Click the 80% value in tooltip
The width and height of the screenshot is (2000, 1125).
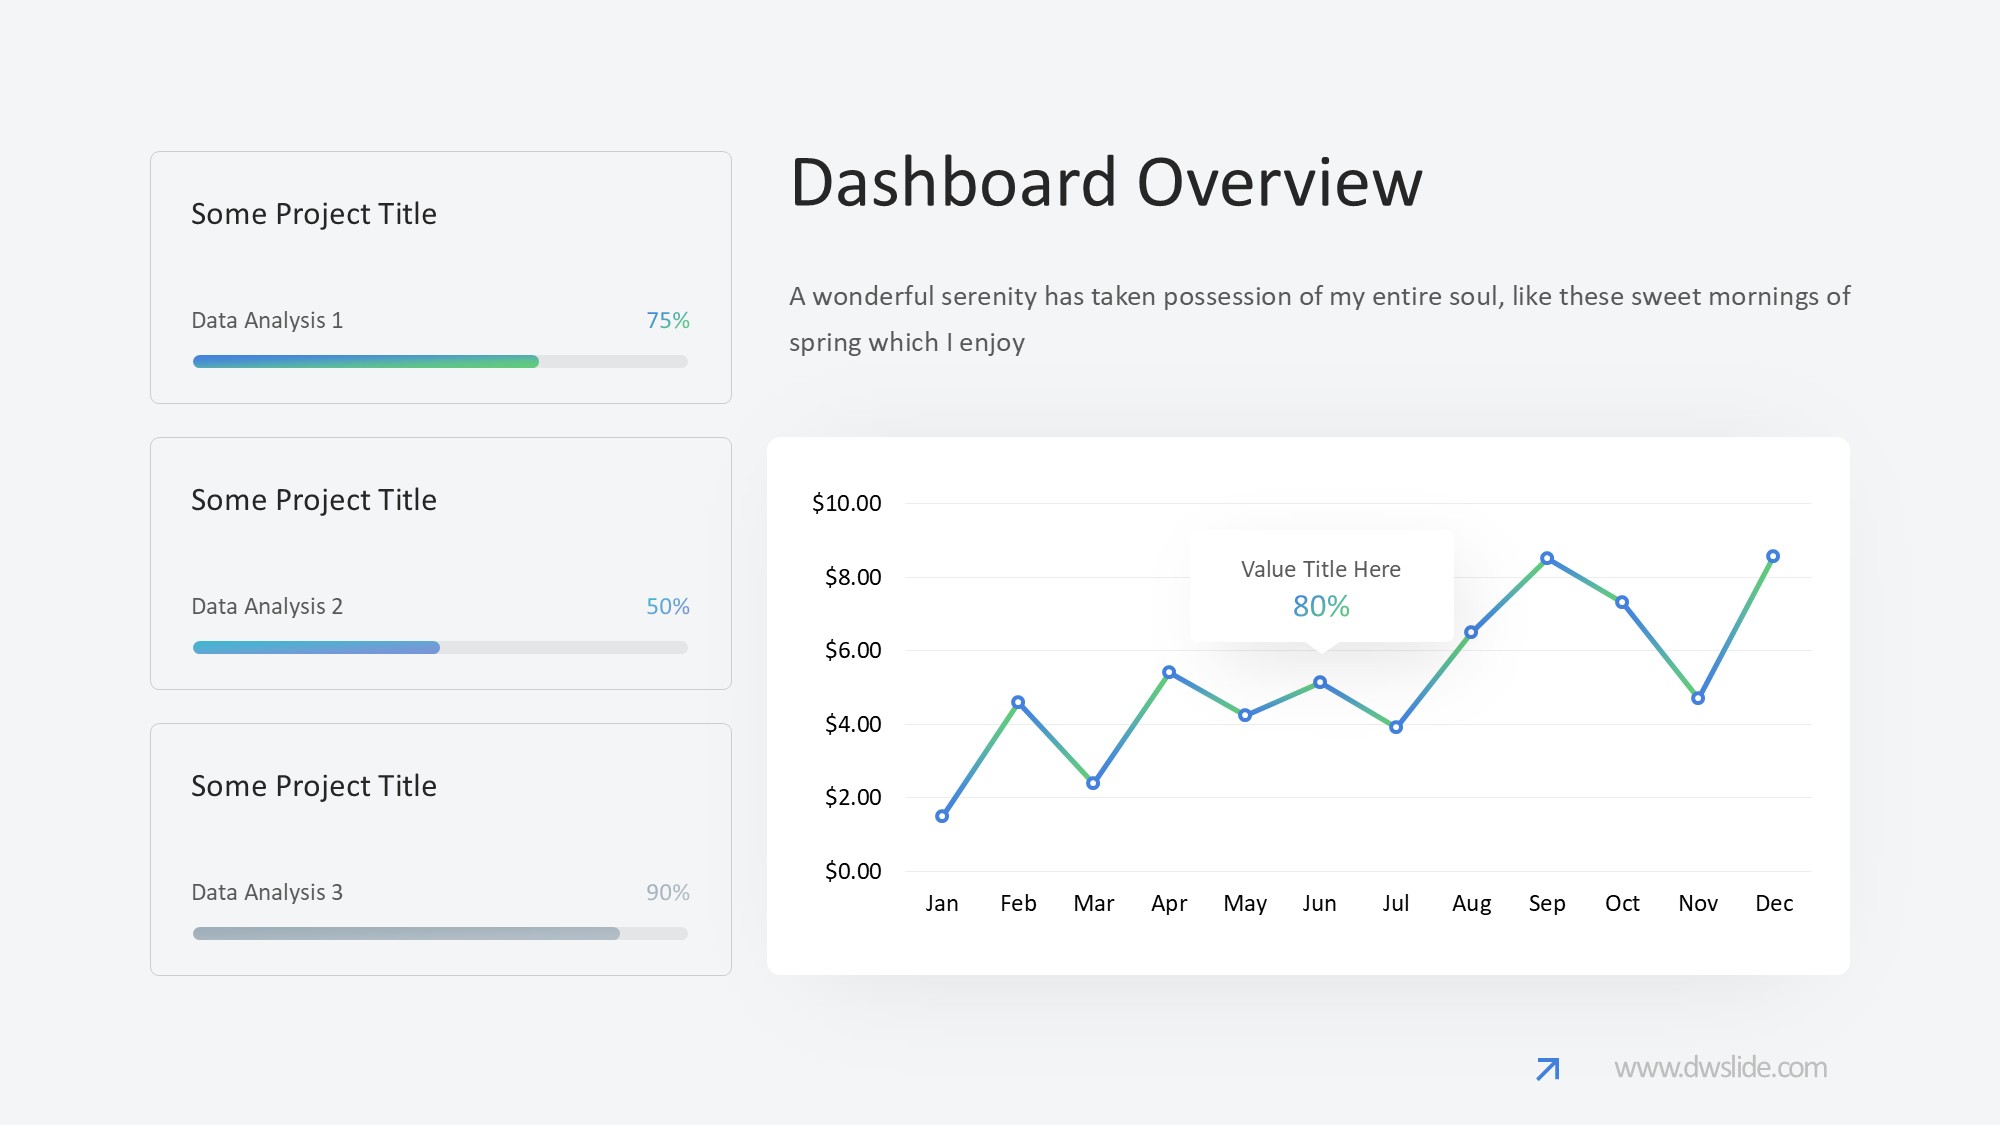pyautogui.click(x=1321, y=606)
